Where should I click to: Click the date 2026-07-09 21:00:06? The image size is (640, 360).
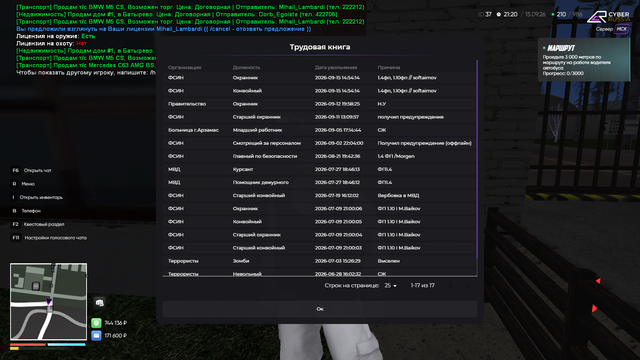338,209
